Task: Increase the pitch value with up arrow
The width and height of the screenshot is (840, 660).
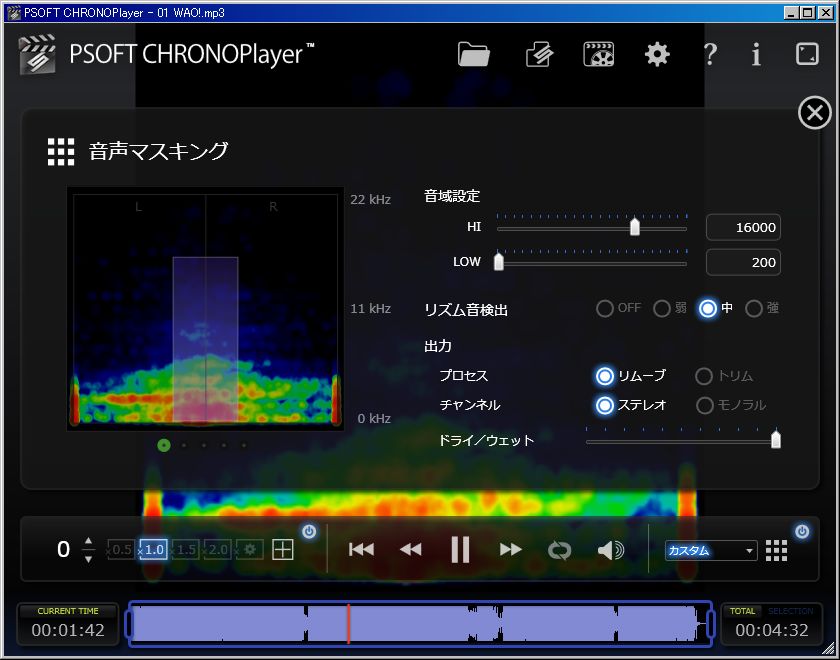Action: coord(88,541)
